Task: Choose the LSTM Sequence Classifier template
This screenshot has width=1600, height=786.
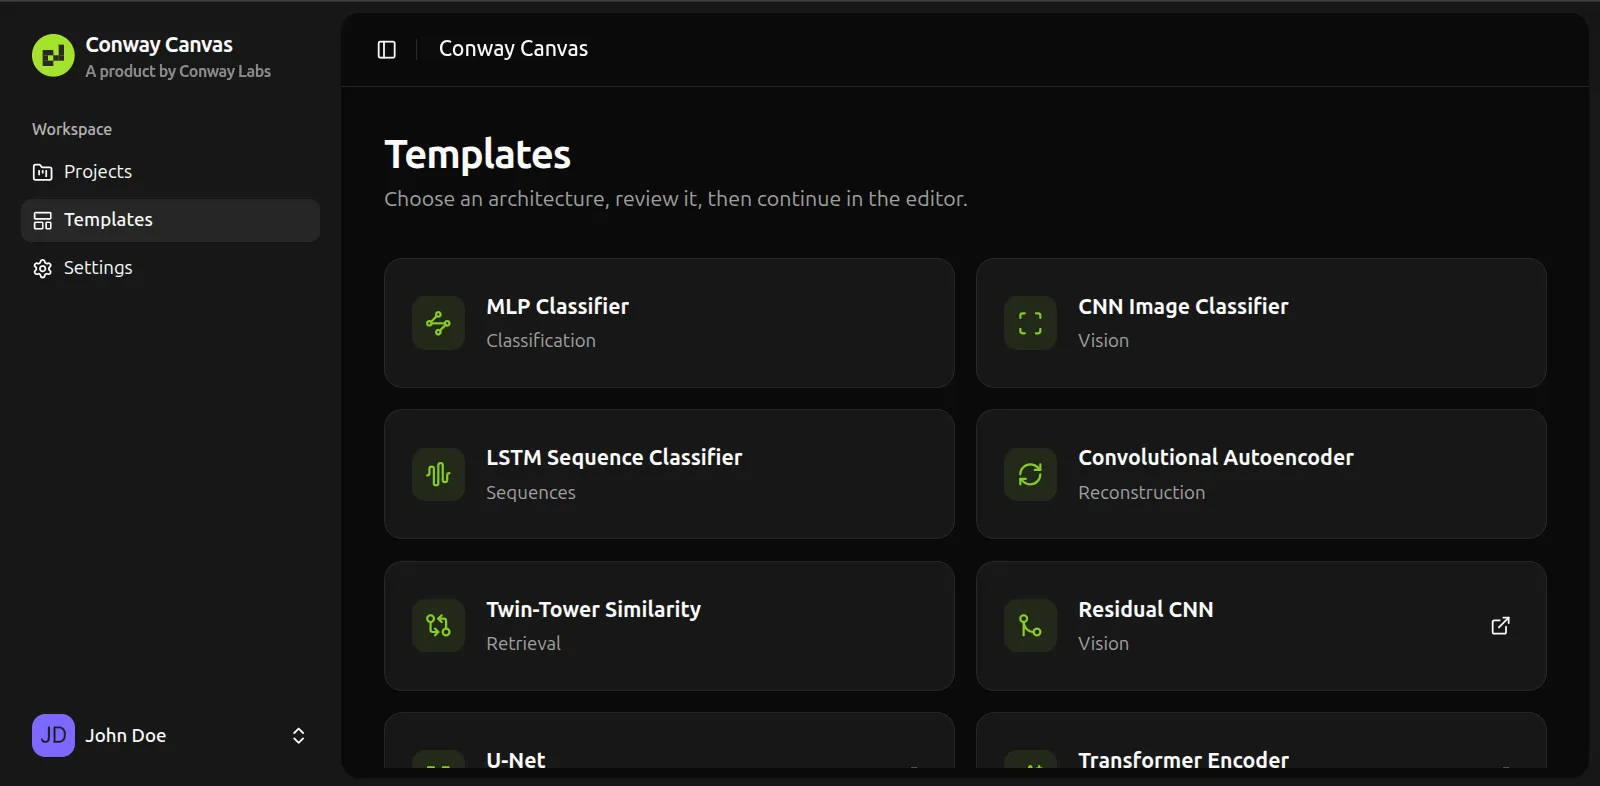Action: [x=669, y=474]
